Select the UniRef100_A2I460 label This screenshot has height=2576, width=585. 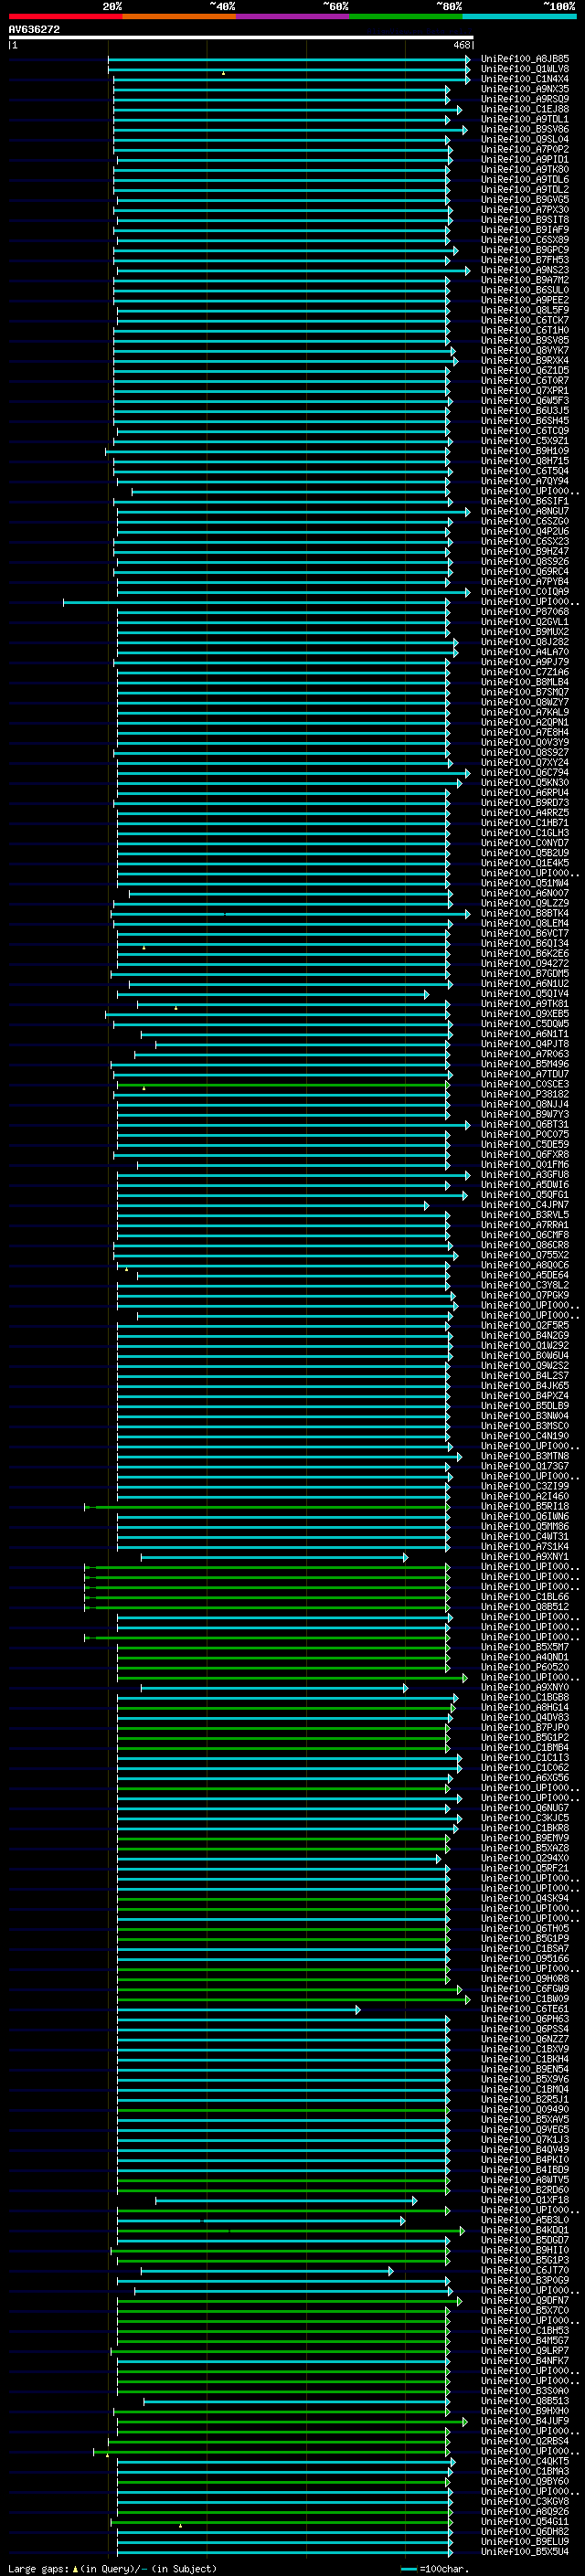(x=525, y=1496)
